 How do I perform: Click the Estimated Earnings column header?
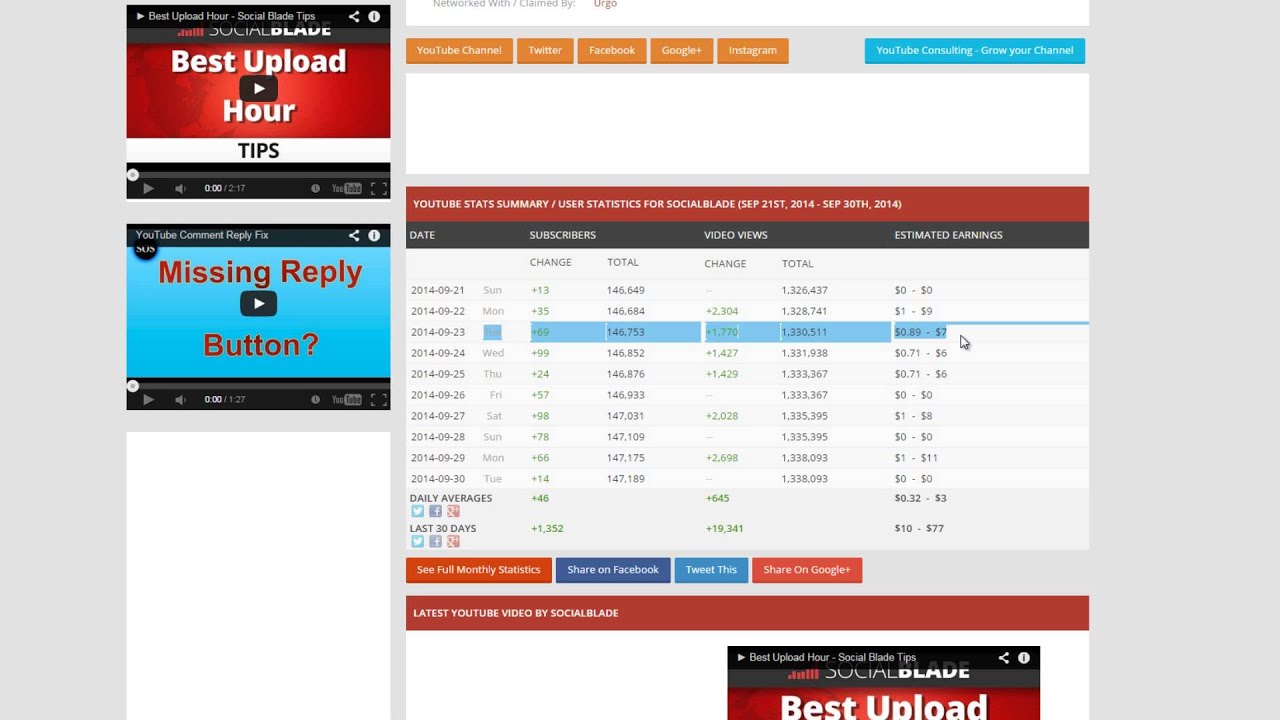pos(948,235)
